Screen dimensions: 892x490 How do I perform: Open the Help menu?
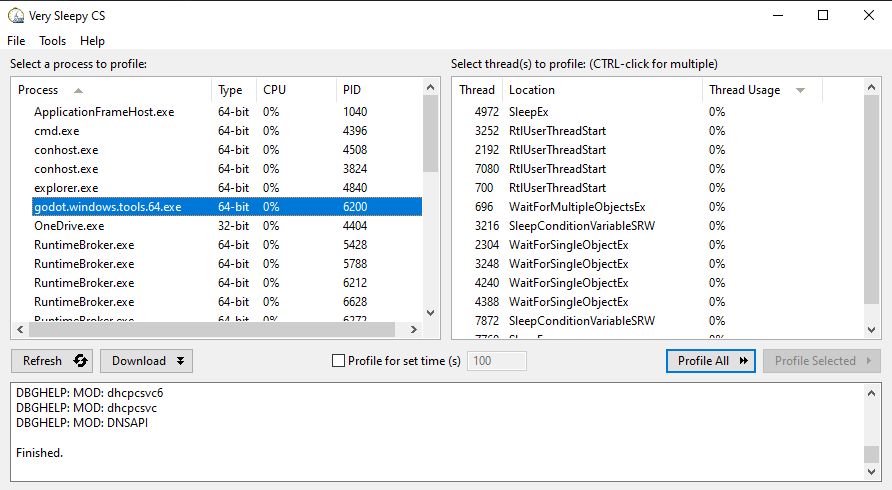tap(92, 41)
